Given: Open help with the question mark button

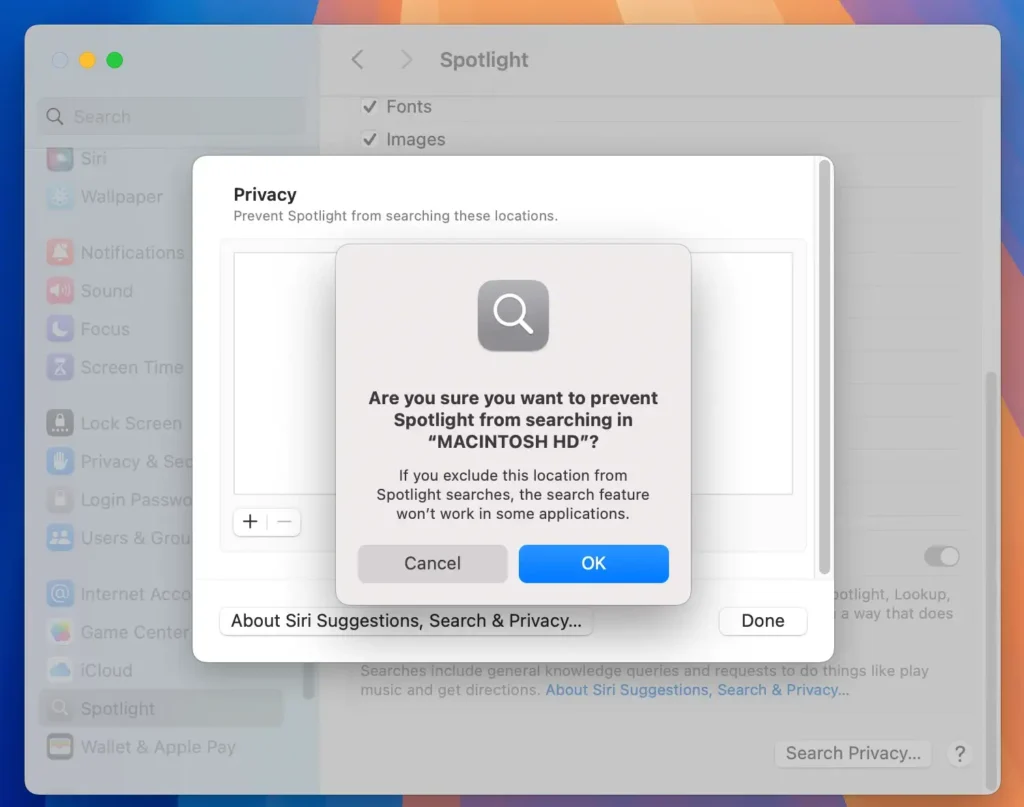Looking at the screenshot, I should click(959, 753).
